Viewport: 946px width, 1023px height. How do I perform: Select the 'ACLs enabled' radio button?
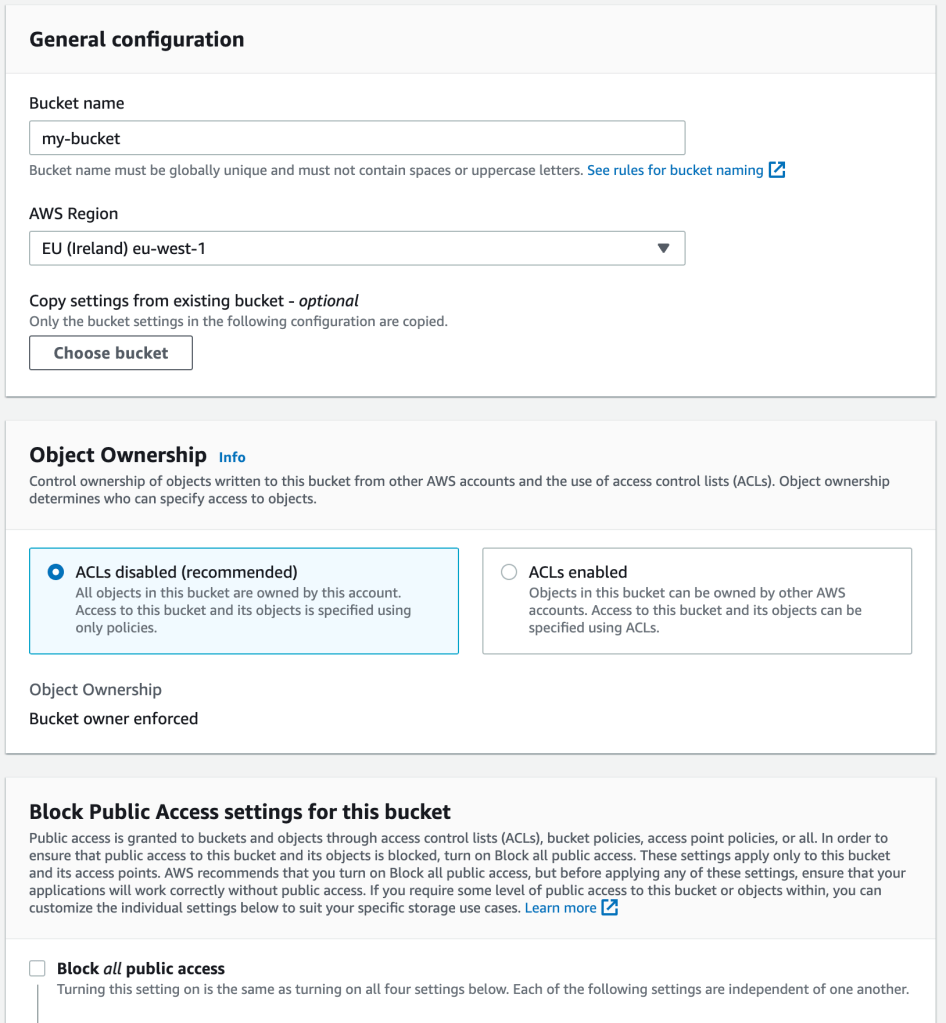pyautogui.click(x=509, y=572)
